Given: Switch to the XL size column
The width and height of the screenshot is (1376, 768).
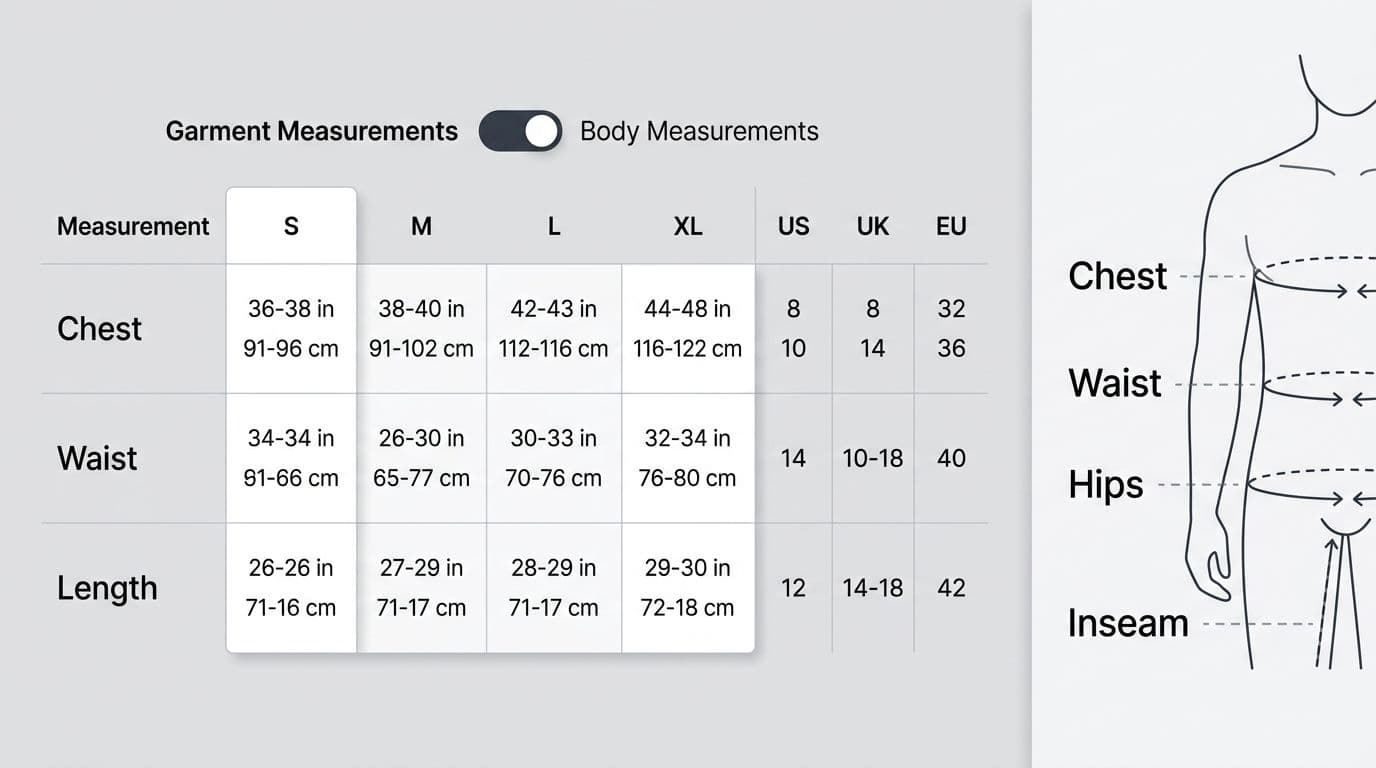Looking at the screenshot, I should pos(688,226).
